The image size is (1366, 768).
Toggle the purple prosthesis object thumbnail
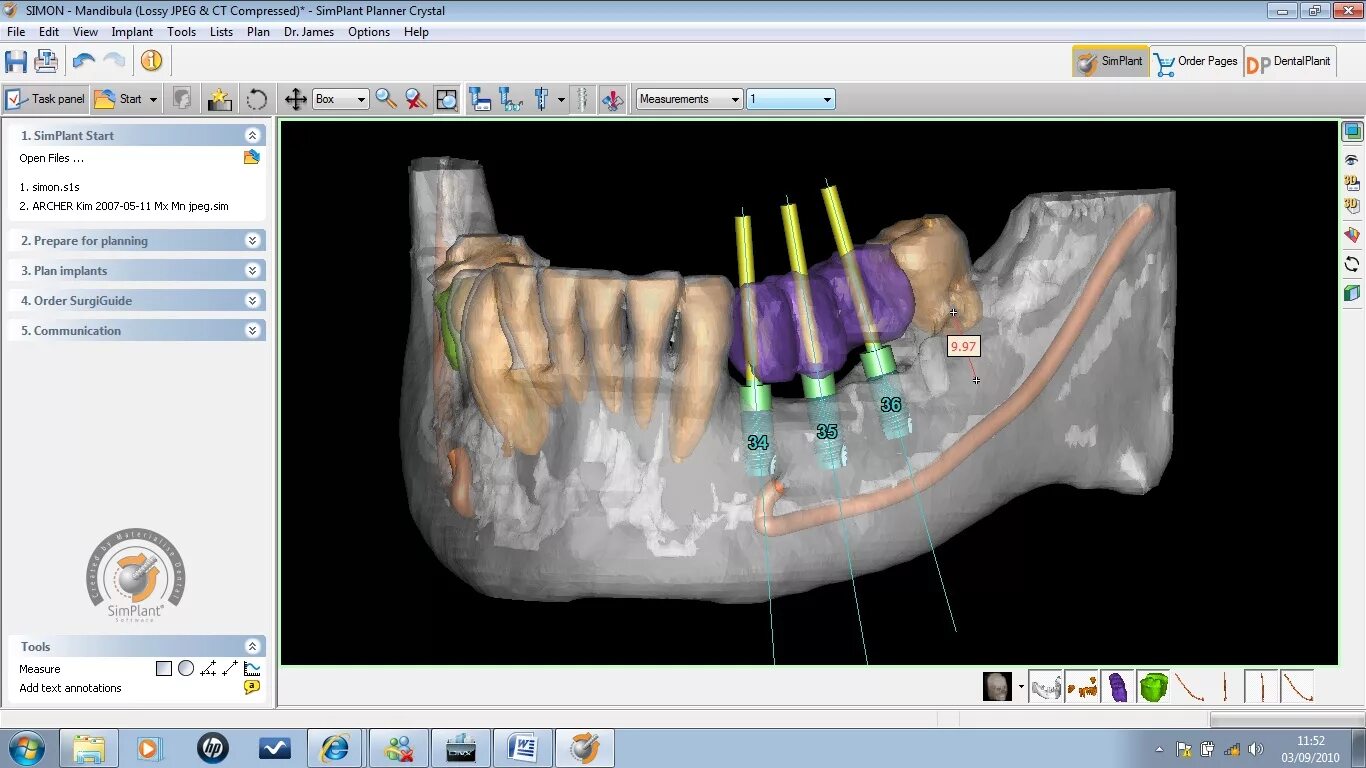pyautogui.click(x=1118, y=686)
